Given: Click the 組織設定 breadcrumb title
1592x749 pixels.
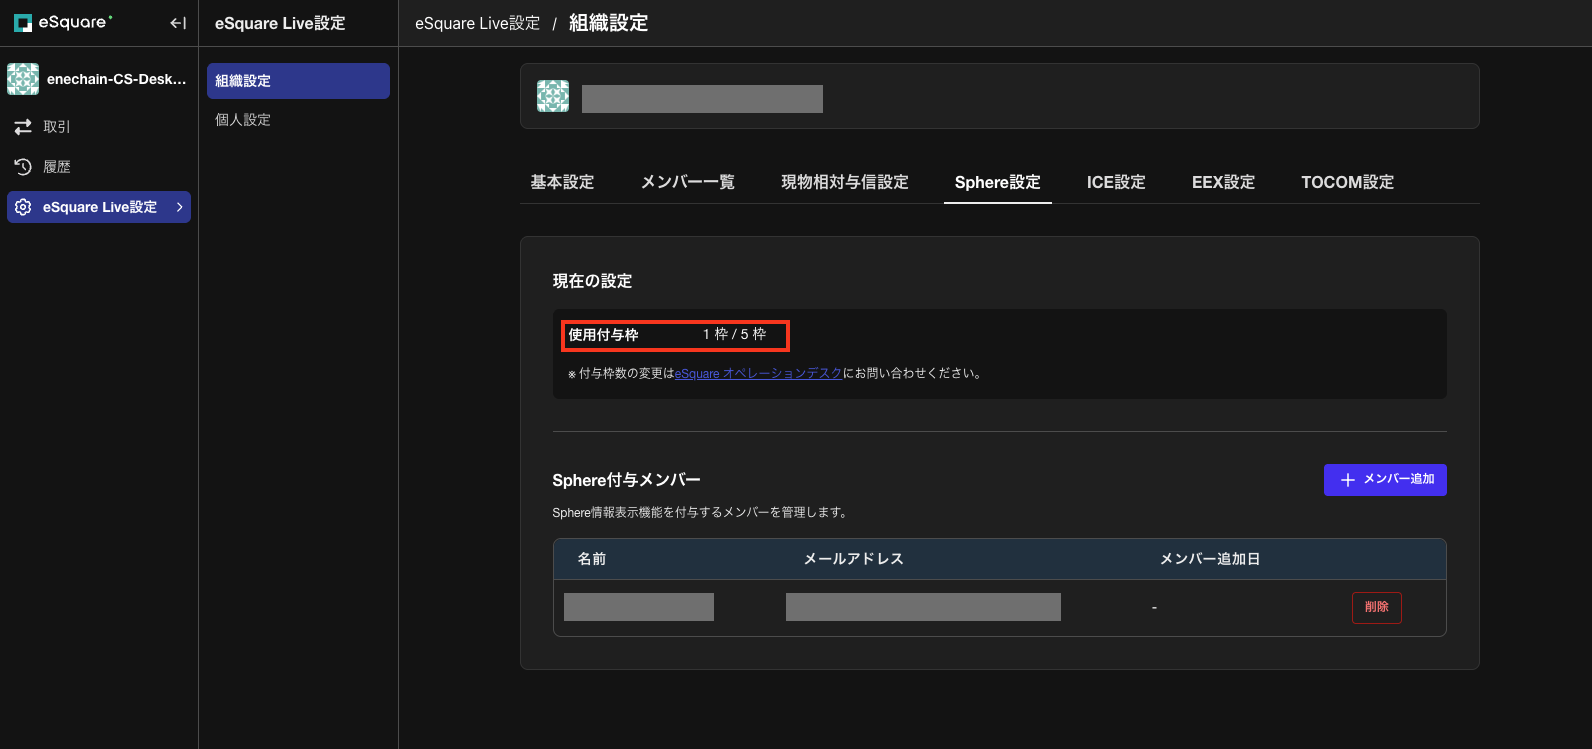Looking at the screenshot, I should pyautogui.click(x=608, y=23).
